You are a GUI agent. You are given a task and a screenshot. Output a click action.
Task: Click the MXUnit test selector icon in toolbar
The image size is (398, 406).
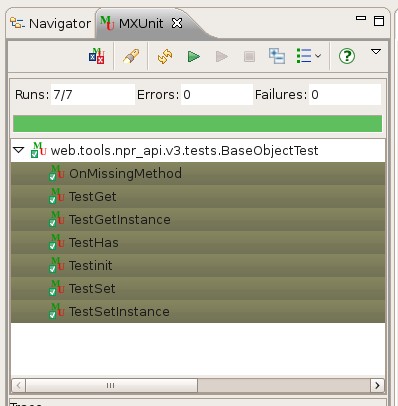pos(97,56)
